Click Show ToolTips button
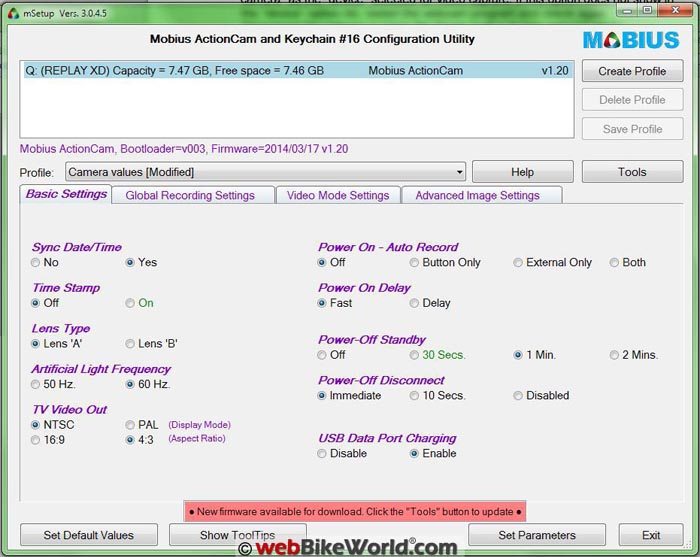The image size is (700, 557). click(238, 535)
